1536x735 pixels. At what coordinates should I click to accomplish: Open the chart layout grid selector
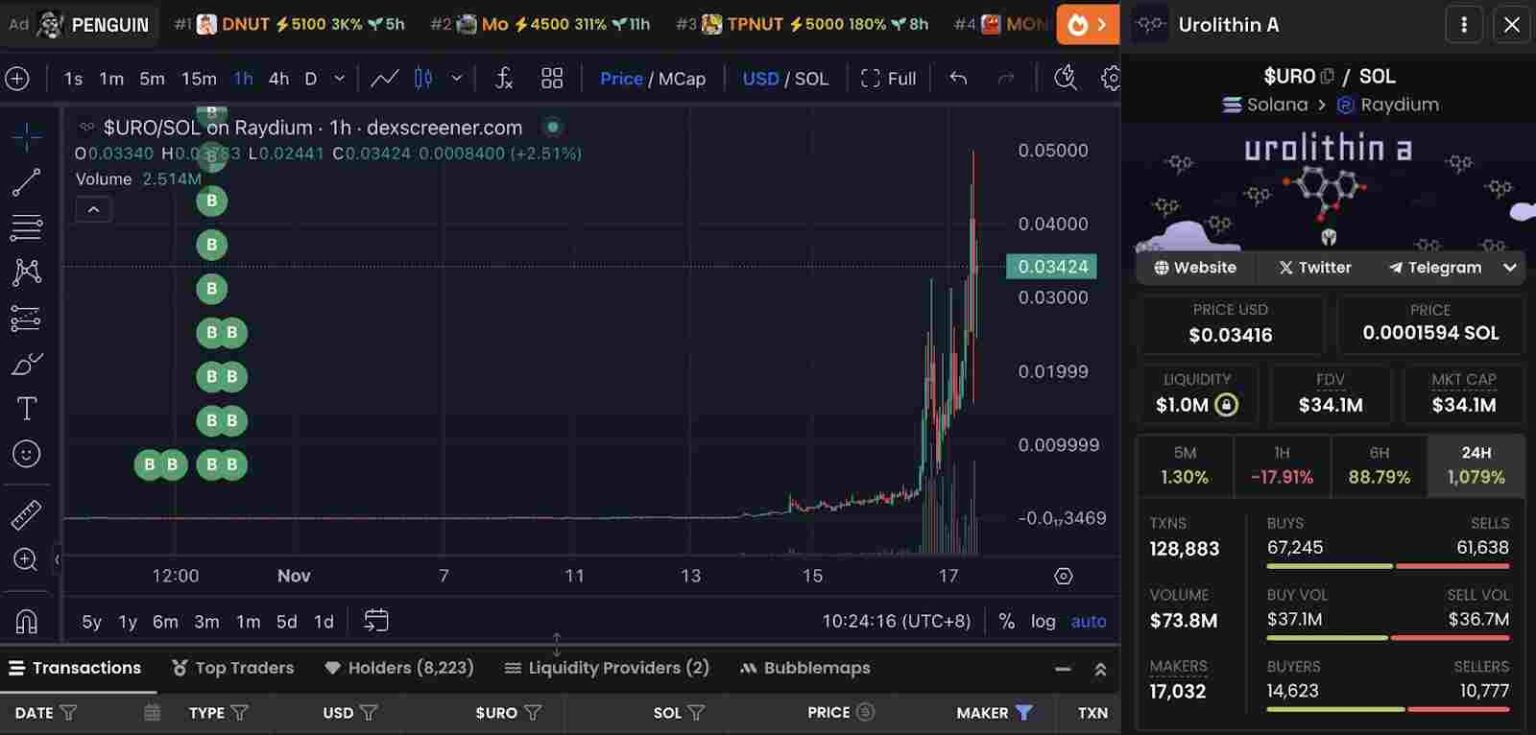552,78
